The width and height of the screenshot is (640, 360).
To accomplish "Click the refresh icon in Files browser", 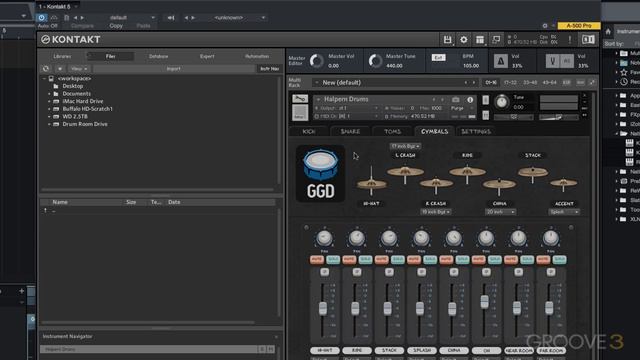I will point(46,69).
